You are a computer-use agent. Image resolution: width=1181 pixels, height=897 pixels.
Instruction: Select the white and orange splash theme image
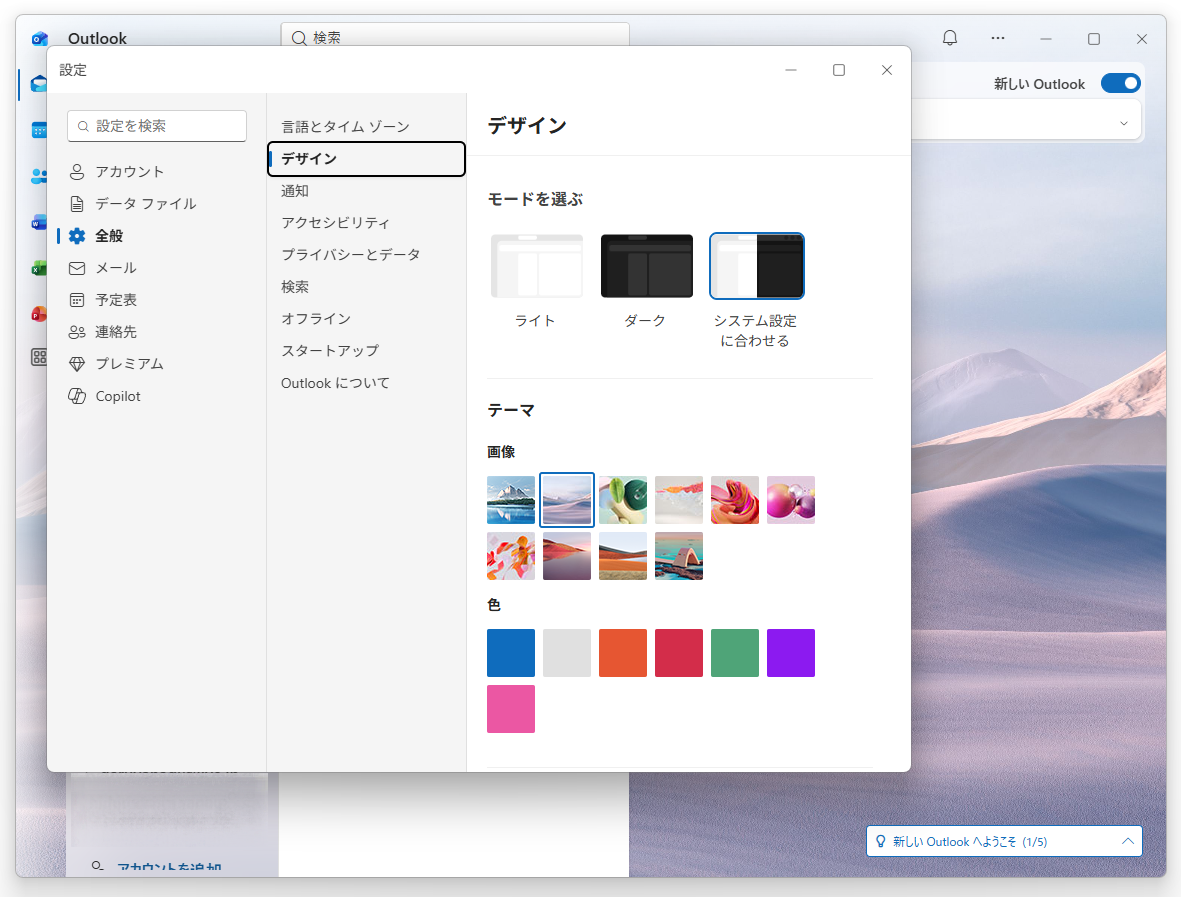(x=679, y=499)
